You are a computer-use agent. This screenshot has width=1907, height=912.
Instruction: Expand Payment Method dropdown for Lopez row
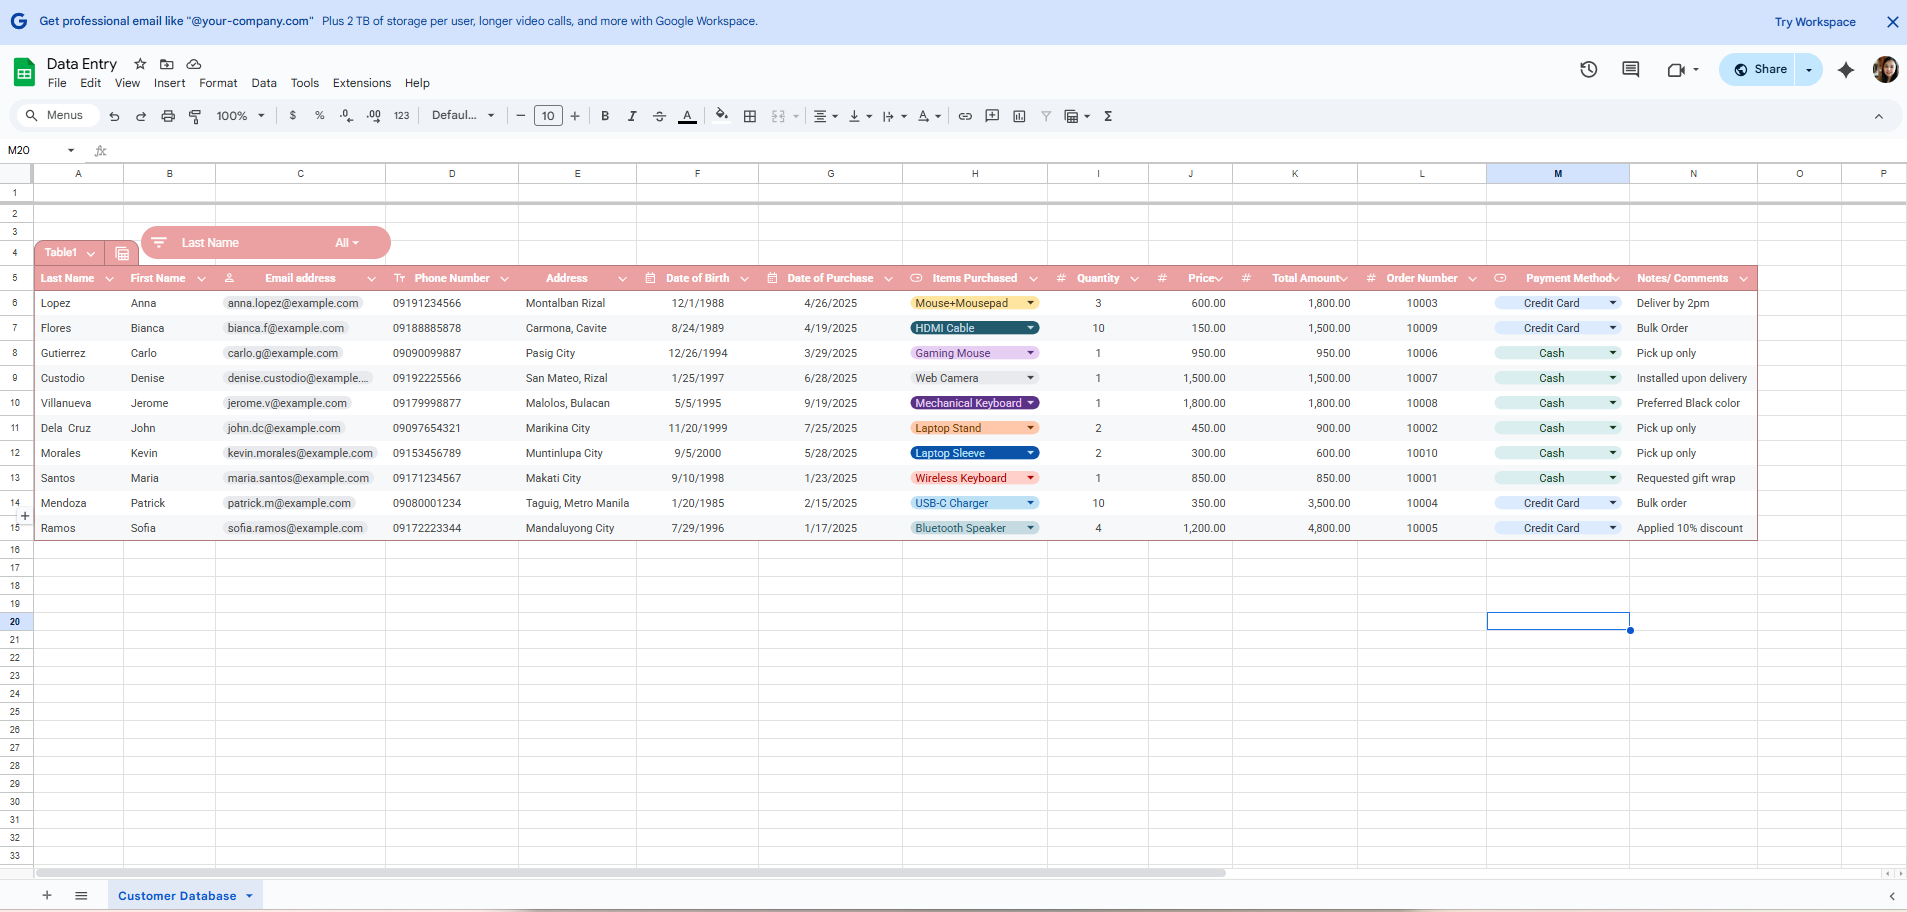(x=1612, y=303)
